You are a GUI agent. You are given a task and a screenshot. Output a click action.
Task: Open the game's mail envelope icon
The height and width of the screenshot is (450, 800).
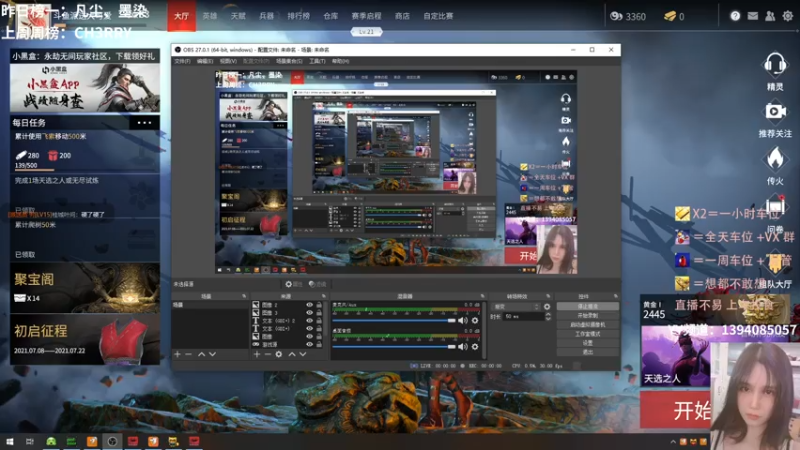coord(753,16)
